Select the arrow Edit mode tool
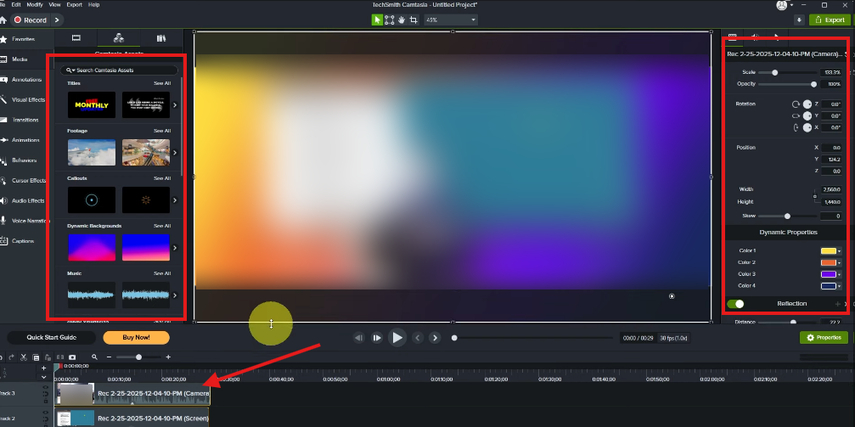This screenshot has height=427, width=855. coord(377,20)
